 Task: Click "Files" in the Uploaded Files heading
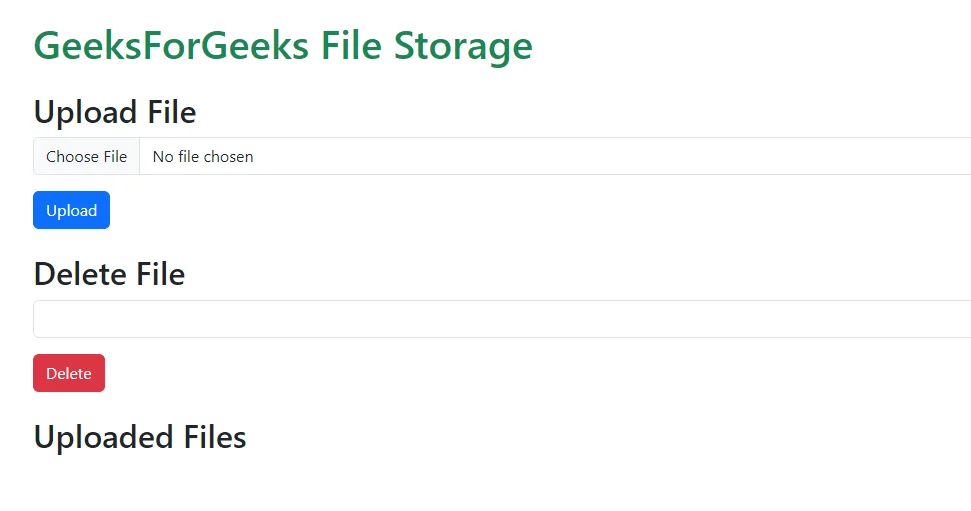click(215, 437)
